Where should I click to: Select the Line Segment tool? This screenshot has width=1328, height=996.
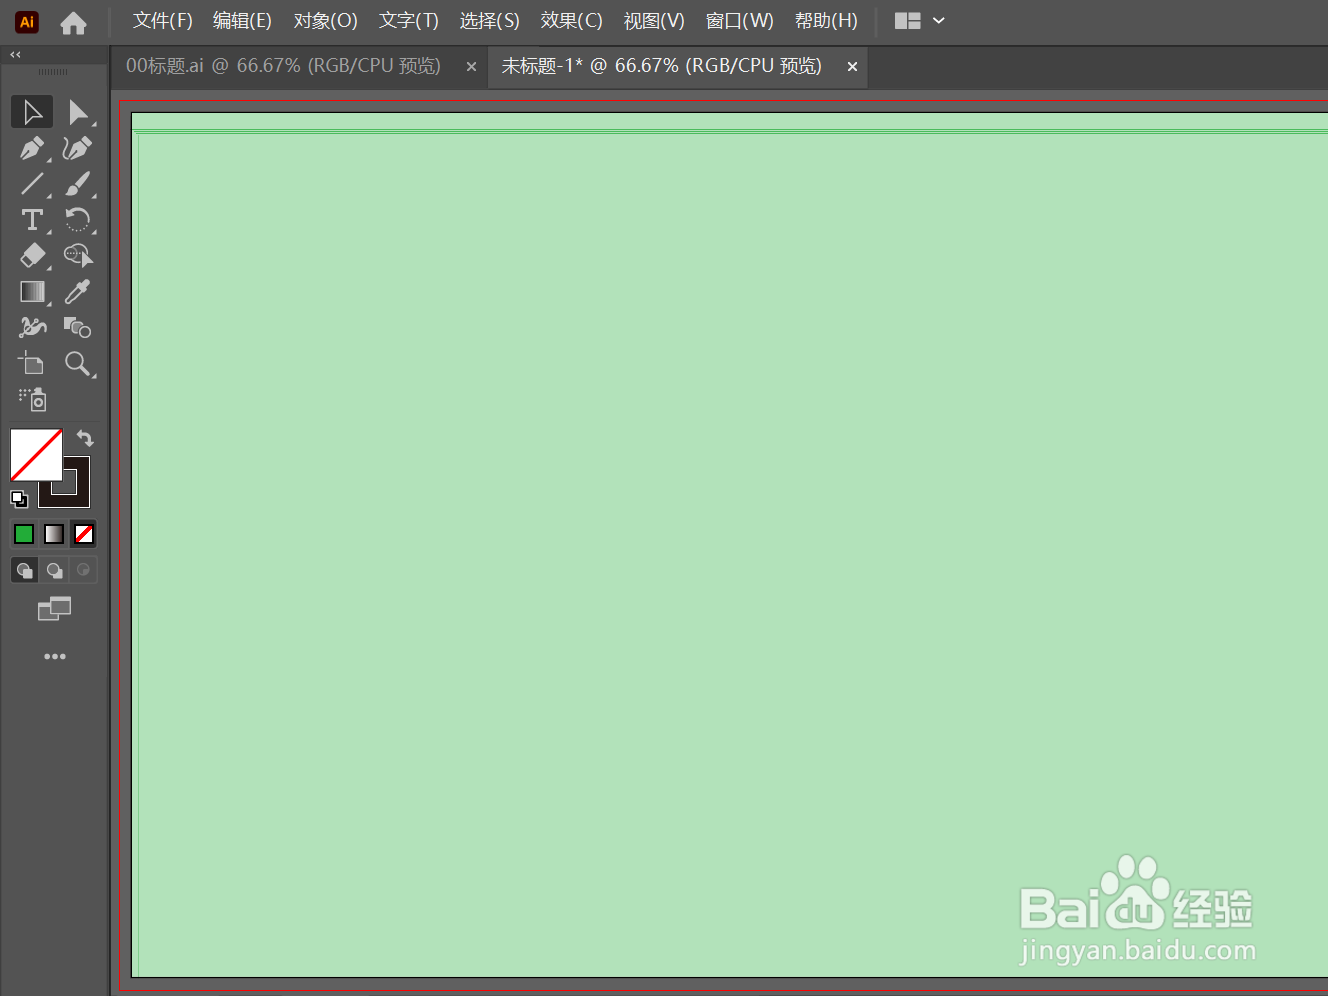pyautogui.click(x=32, y=184)
